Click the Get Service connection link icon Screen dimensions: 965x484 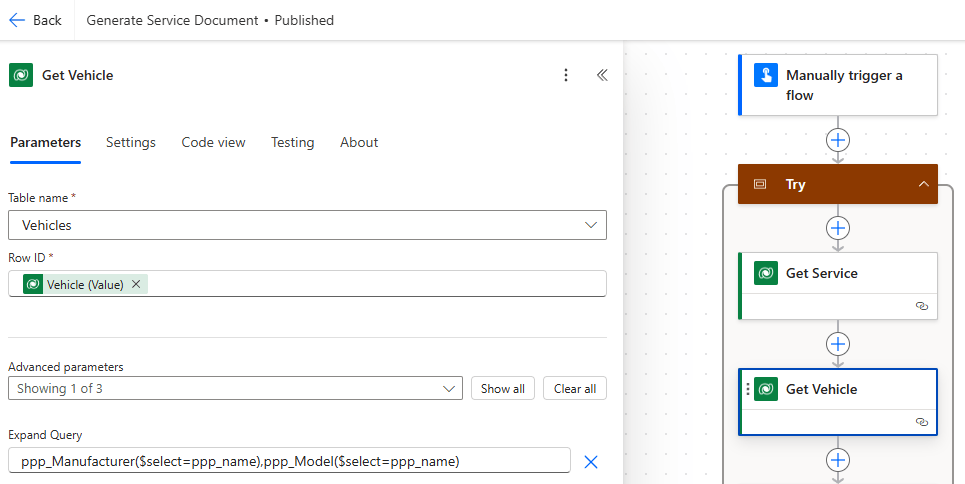(x=921, y=306)
